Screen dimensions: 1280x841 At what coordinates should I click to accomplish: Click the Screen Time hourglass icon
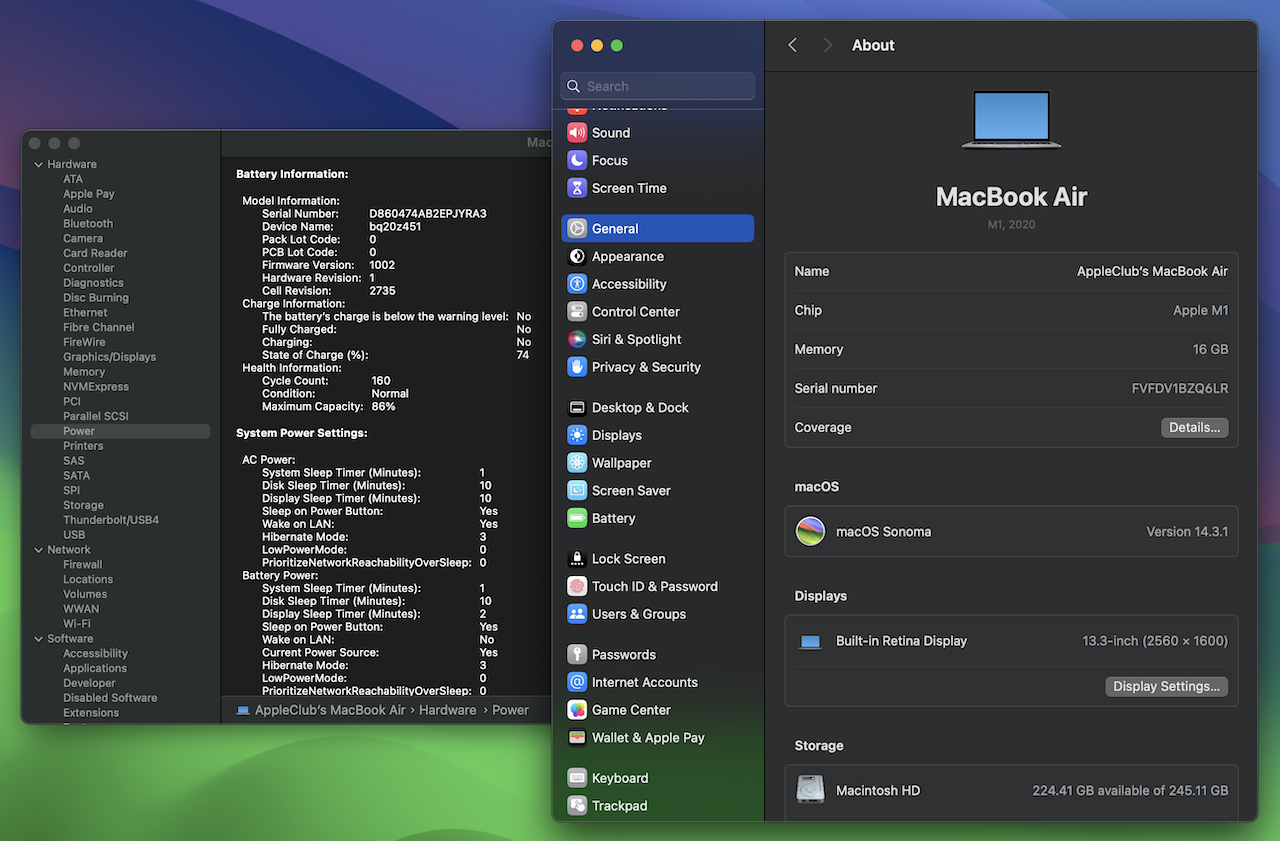(x=577, y=188)
